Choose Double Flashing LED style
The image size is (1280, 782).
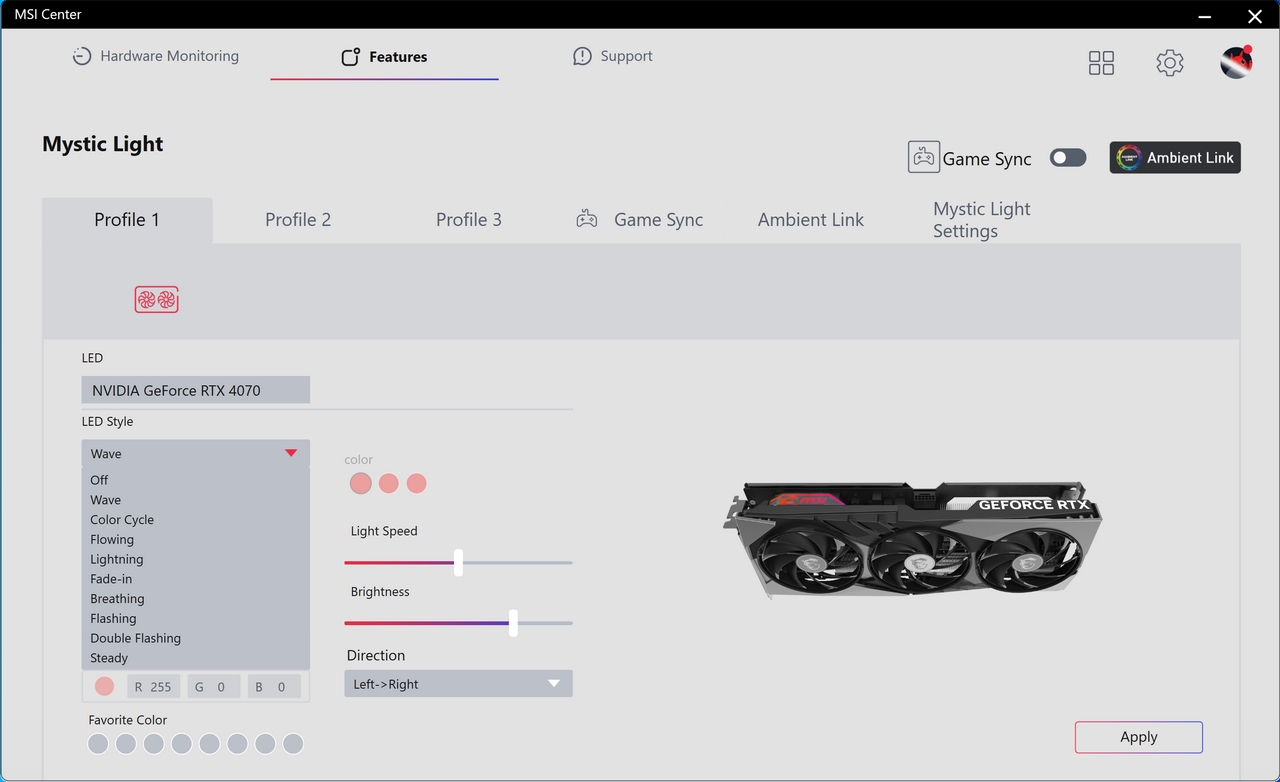[x=195, y=638]
